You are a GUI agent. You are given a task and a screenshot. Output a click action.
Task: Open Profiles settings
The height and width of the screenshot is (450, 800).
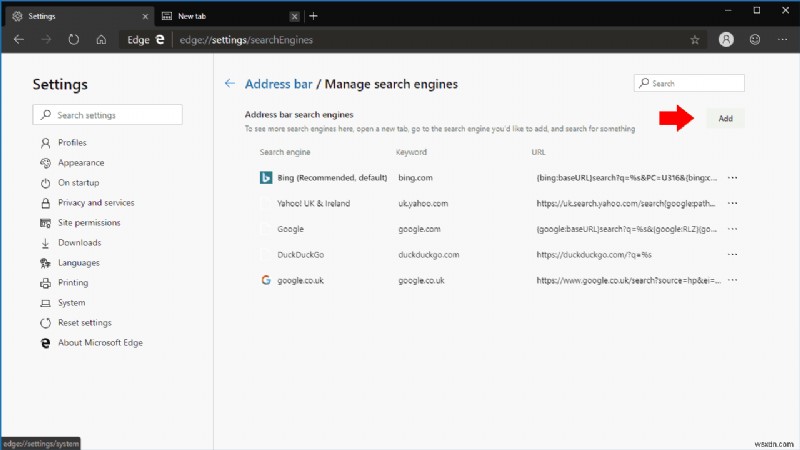click(72, 142)
